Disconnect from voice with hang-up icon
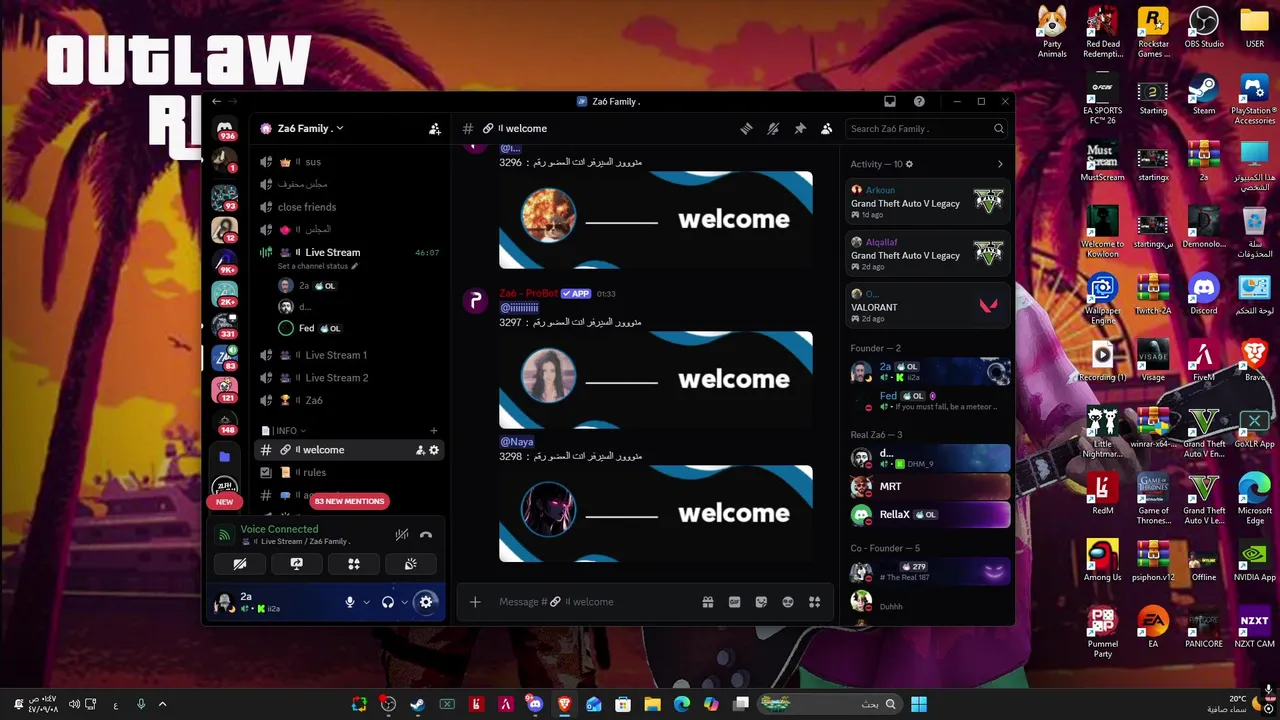Image resolution: width=1280 pixels, height=720 pixels. point(426,535)
